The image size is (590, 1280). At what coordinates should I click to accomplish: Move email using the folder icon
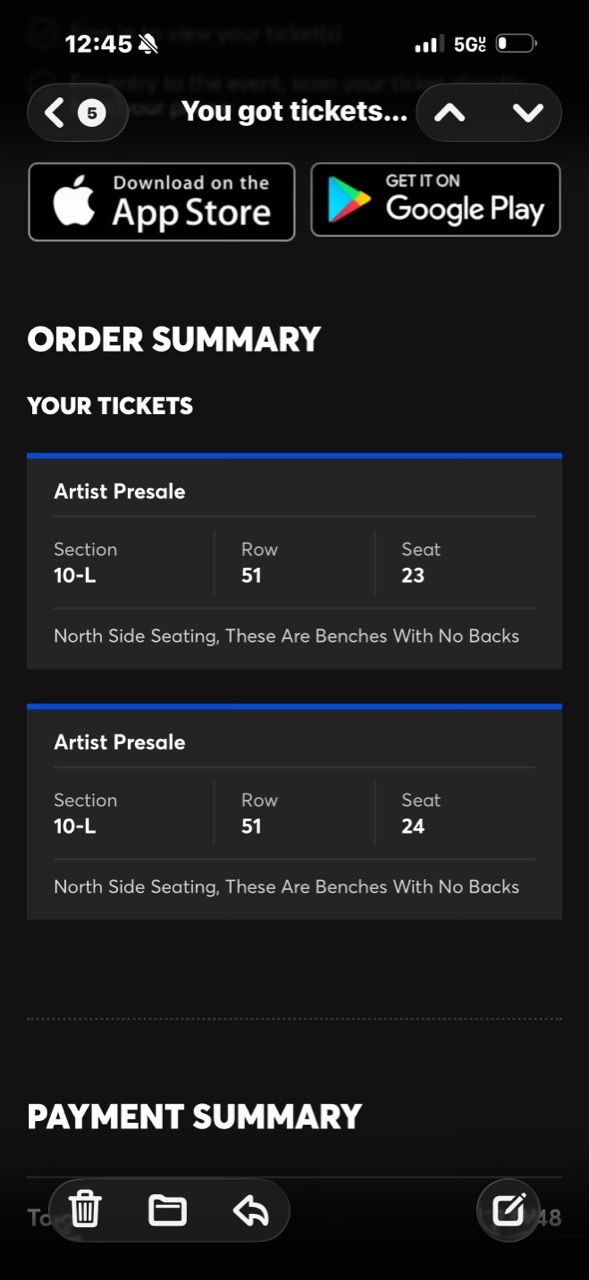[167, 1210]
